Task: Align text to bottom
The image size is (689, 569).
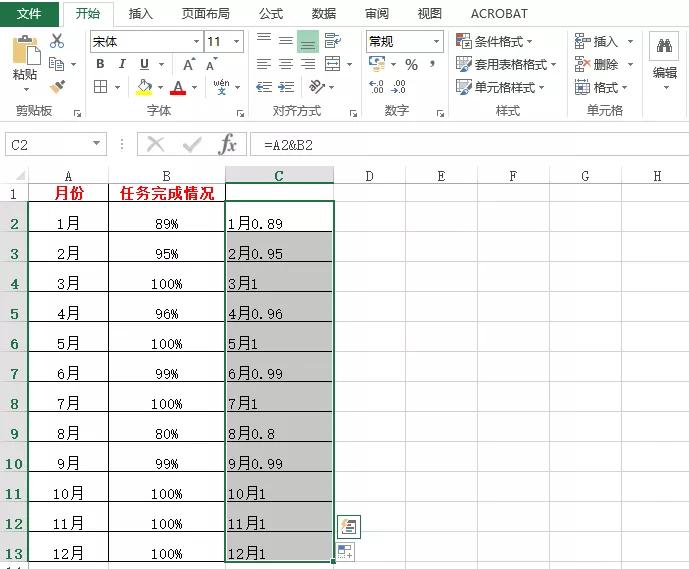Action: coord(308,42)
